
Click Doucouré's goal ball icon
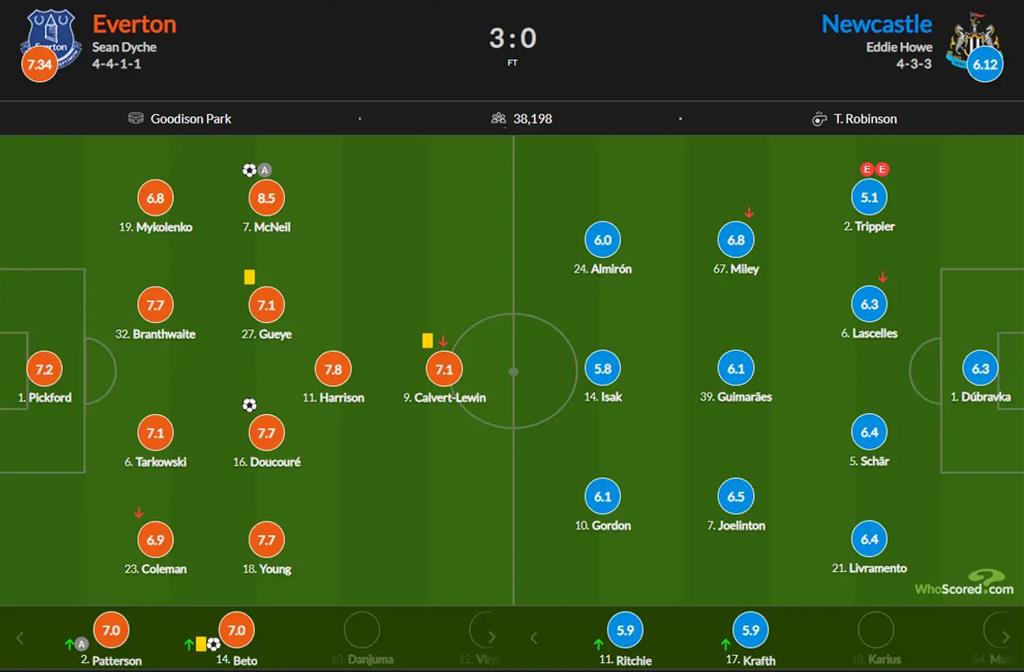coord(249,405)
